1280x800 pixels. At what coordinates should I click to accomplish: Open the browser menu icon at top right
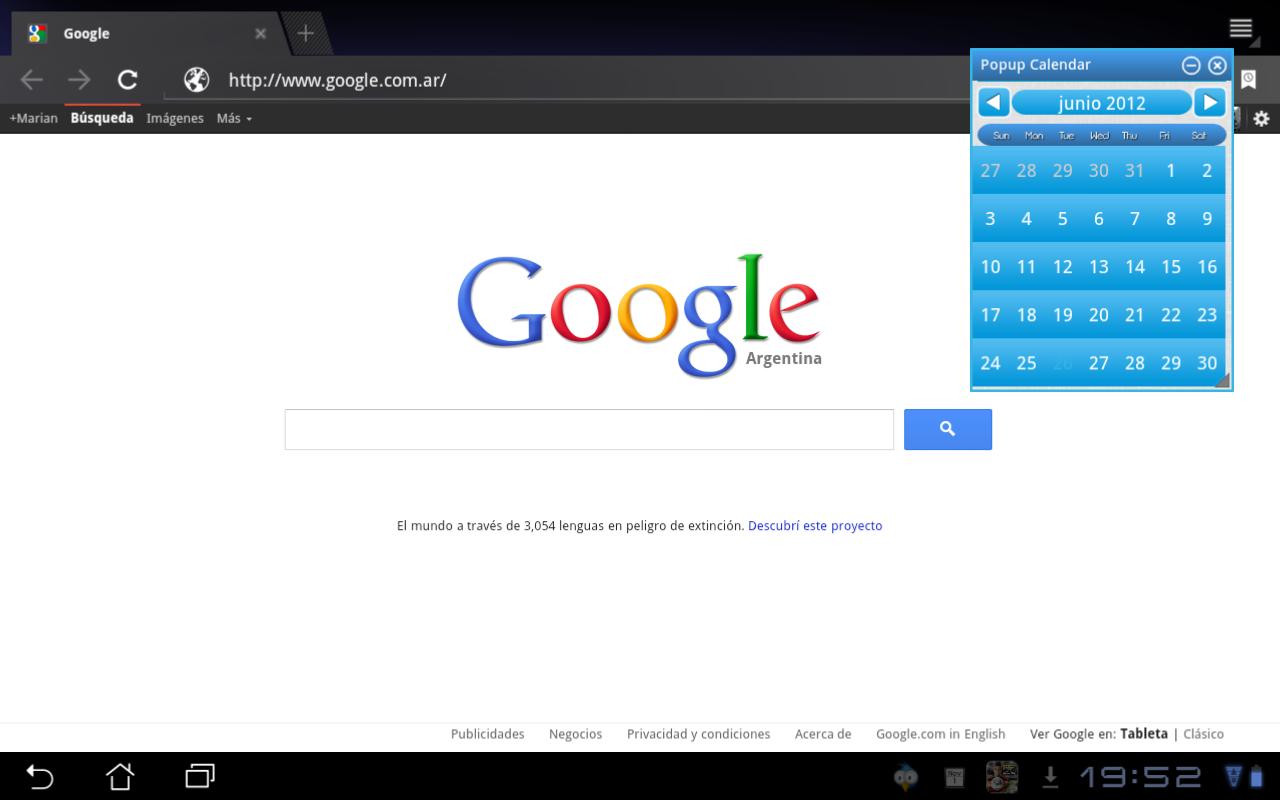pos(1241,28)
